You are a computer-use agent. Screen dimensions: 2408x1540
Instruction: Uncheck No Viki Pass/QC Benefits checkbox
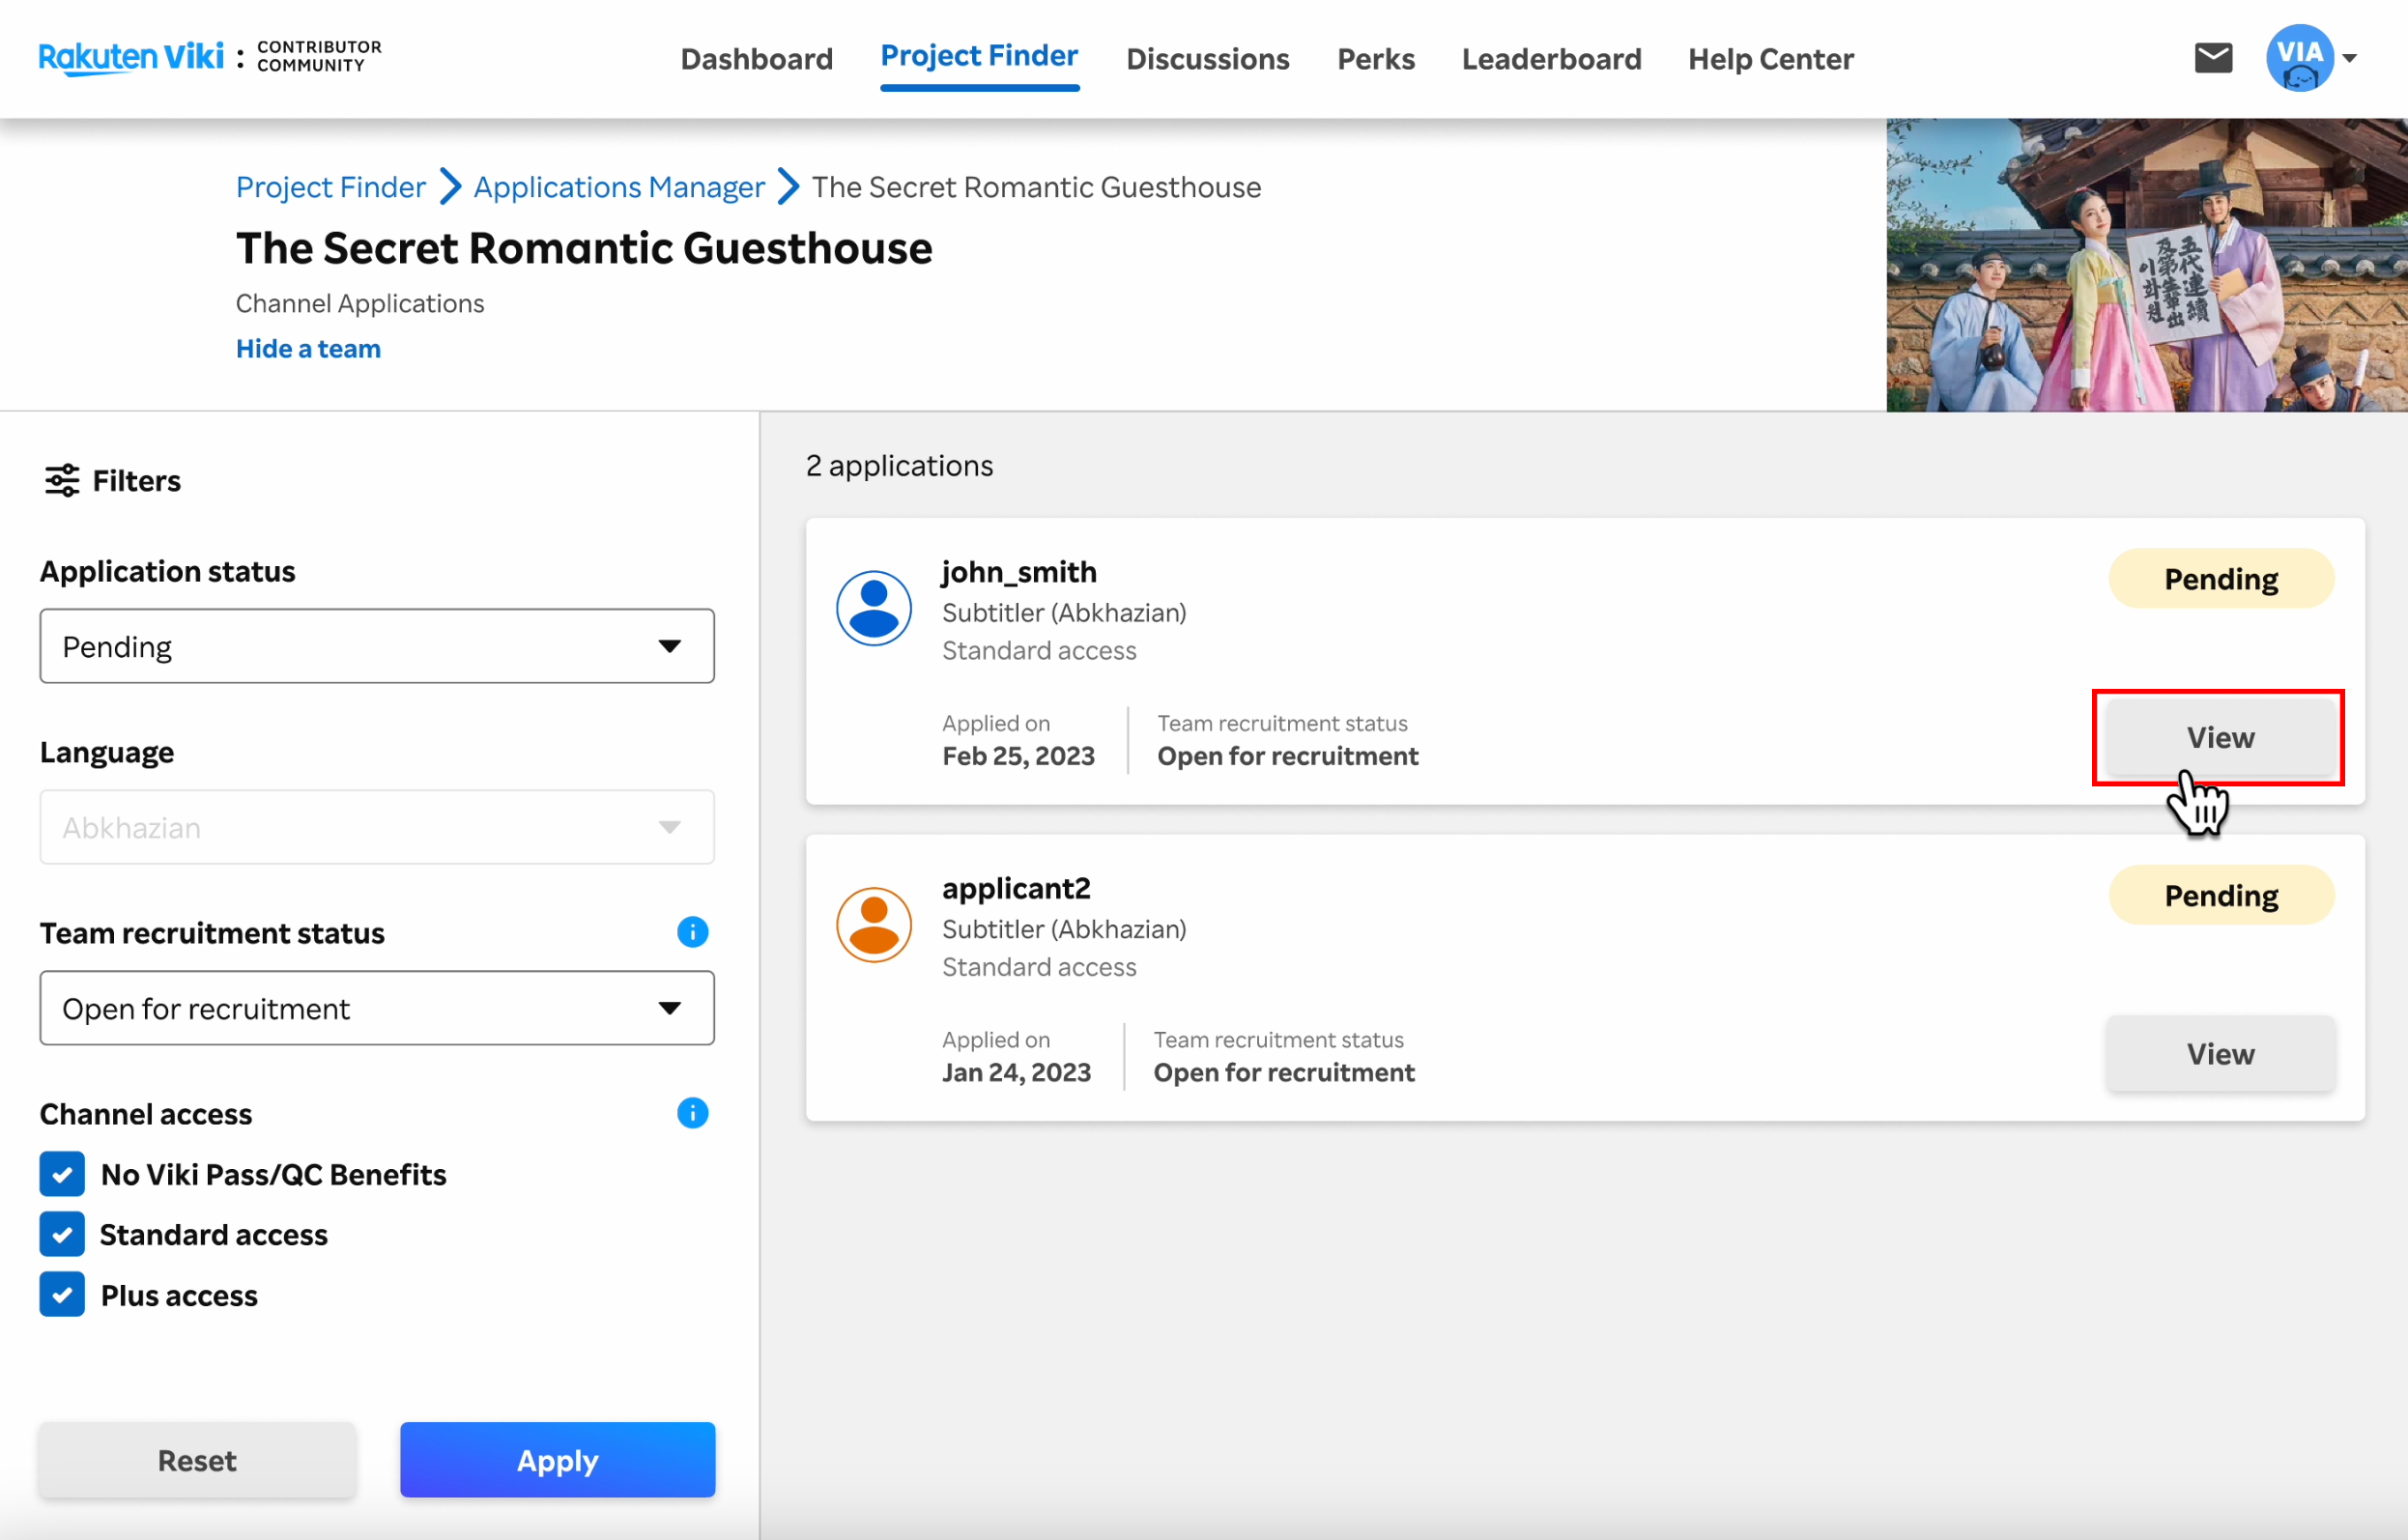pos(62,1174)
